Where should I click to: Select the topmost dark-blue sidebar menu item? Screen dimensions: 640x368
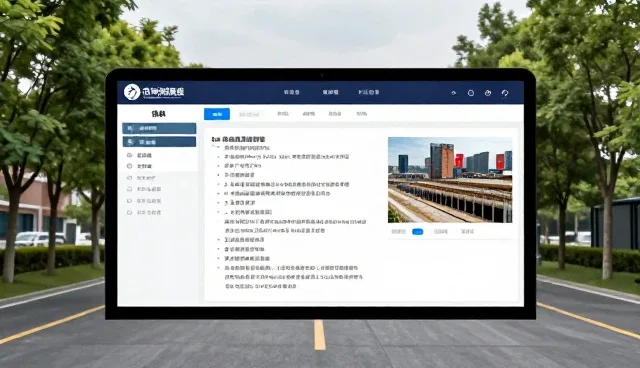(x=159, y=128)
